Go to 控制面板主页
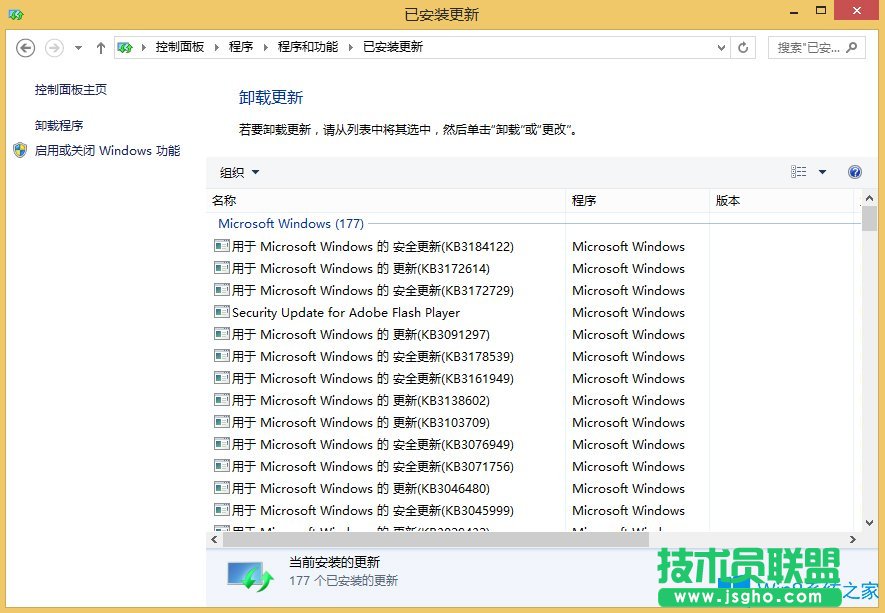 pyautogui.click(x=68, y=89)
